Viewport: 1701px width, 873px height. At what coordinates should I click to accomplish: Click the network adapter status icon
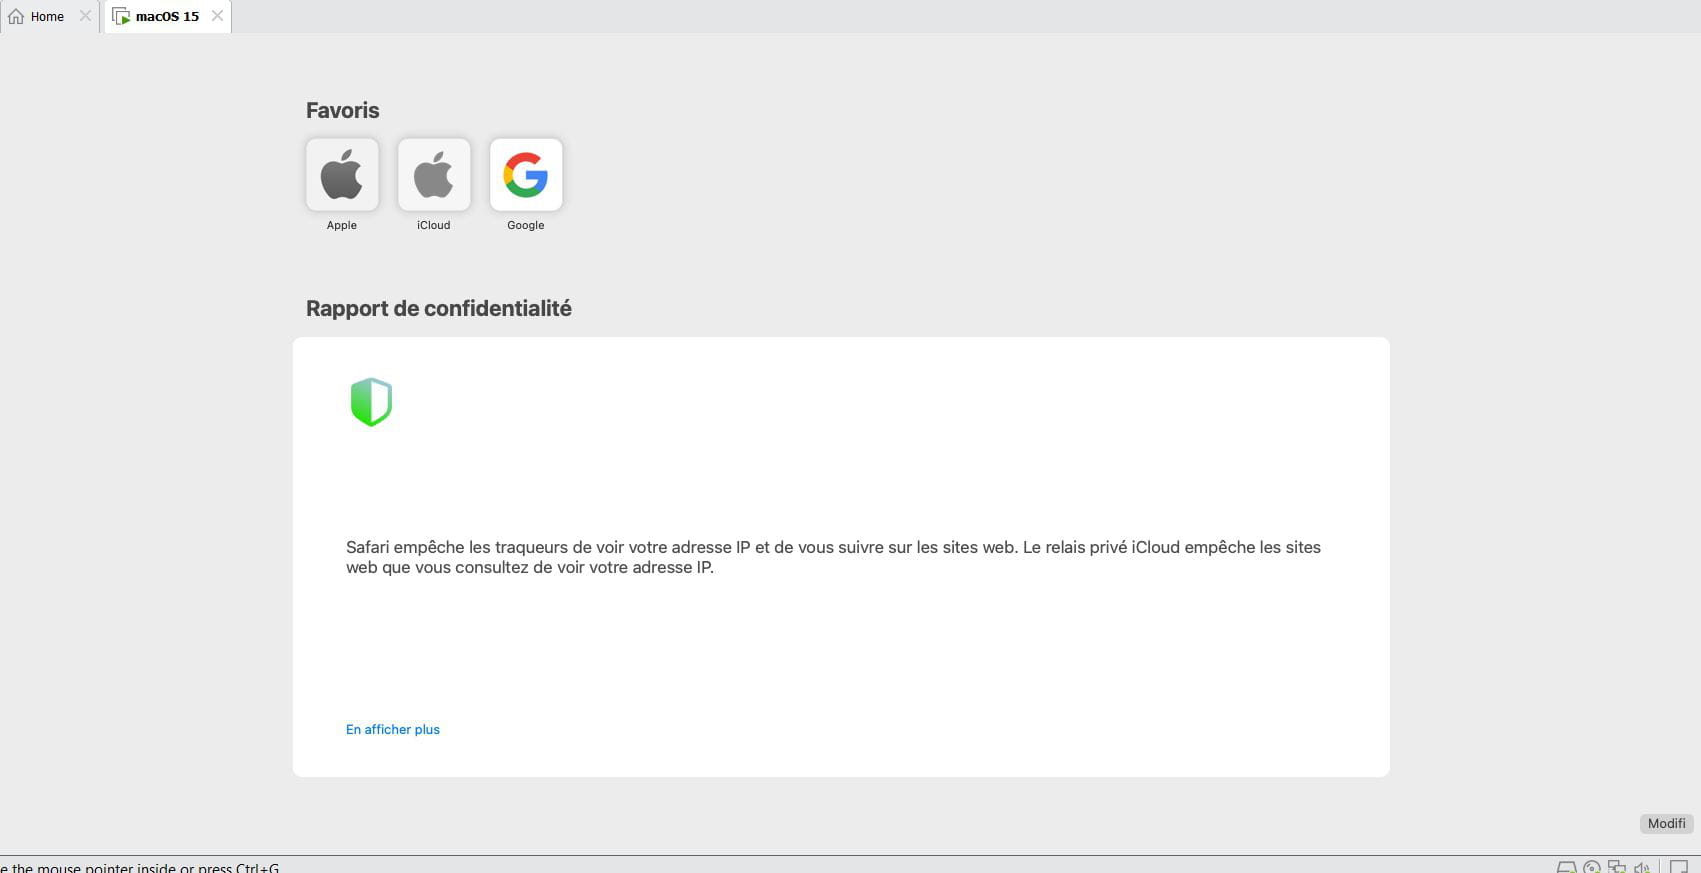tap(1617, 867)
